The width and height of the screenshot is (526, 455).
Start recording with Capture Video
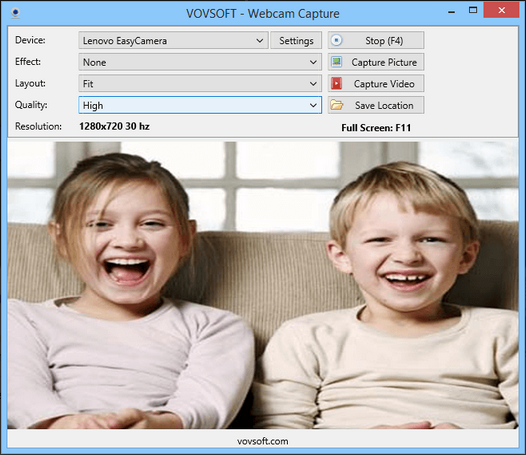click(x=376, y=84)
